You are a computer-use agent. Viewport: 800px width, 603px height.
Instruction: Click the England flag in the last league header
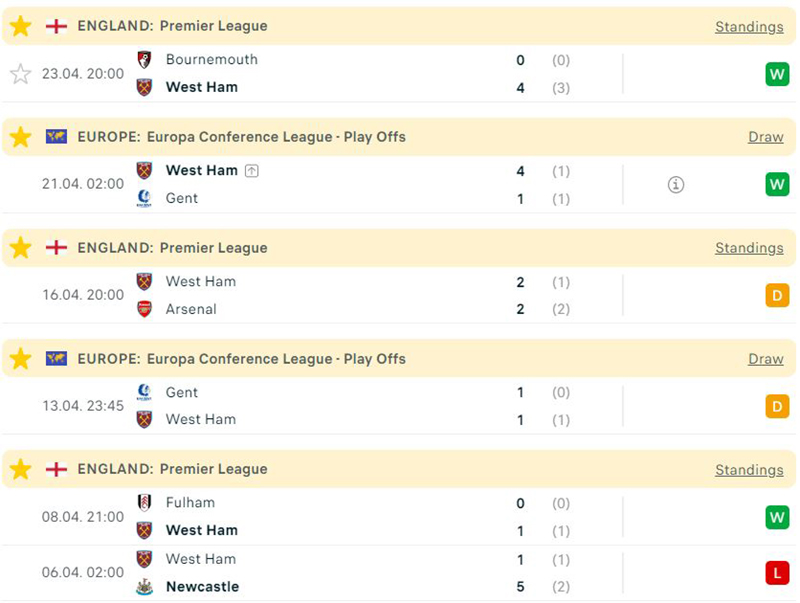56,469
